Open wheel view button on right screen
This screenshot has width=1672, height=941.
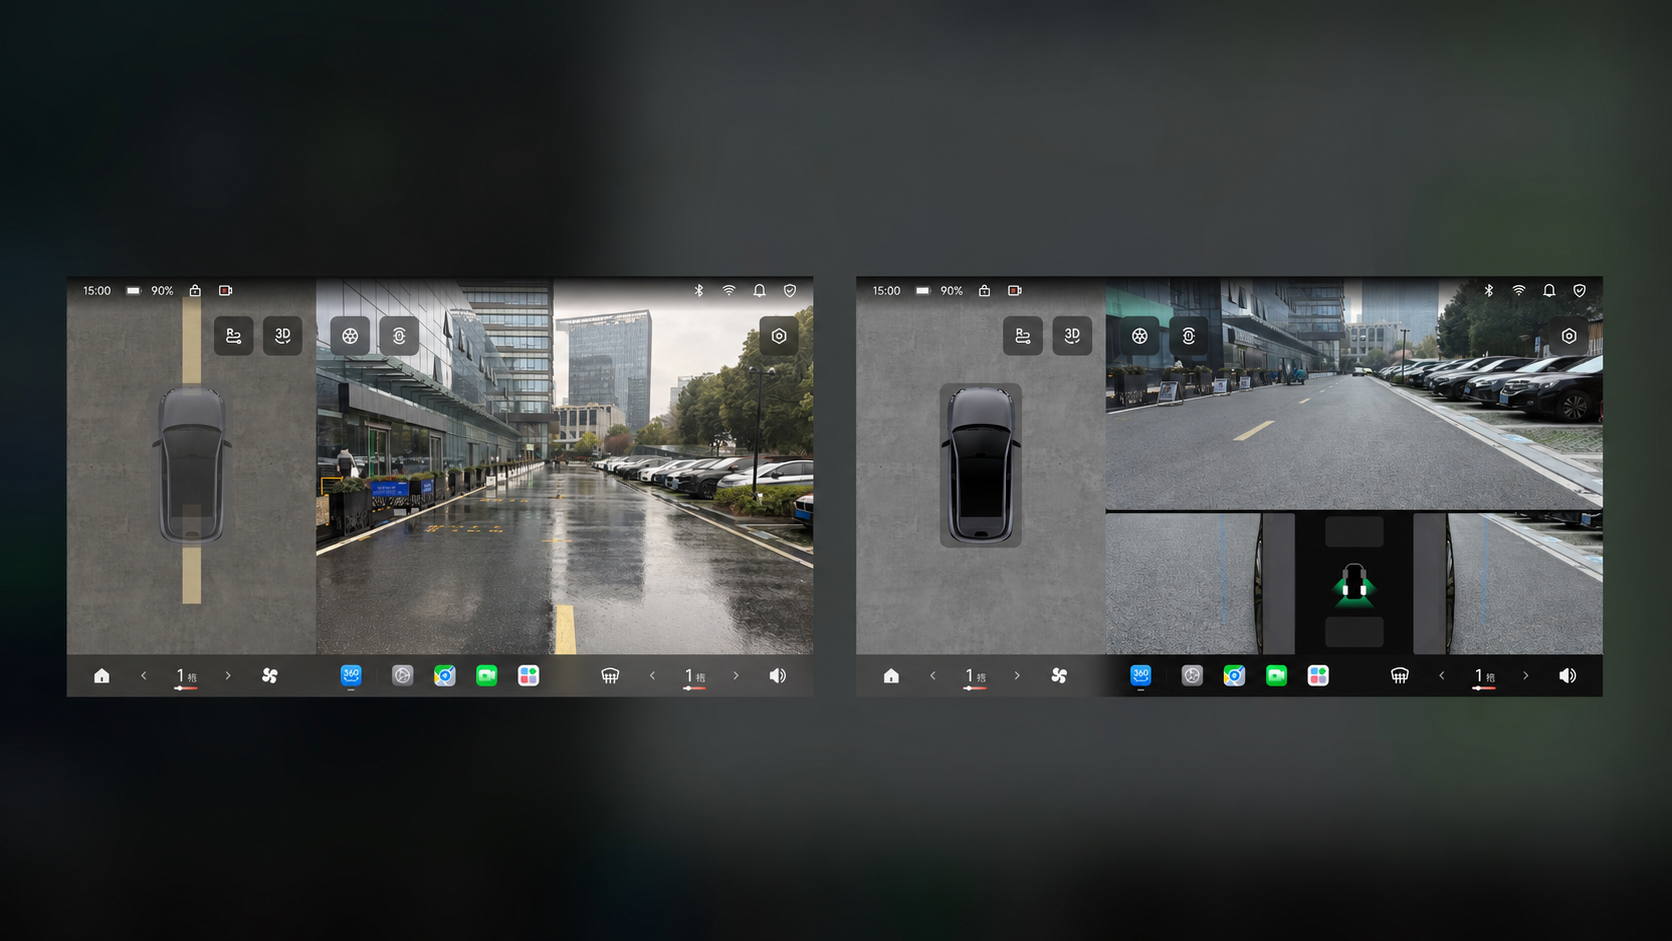point(1139,336)
